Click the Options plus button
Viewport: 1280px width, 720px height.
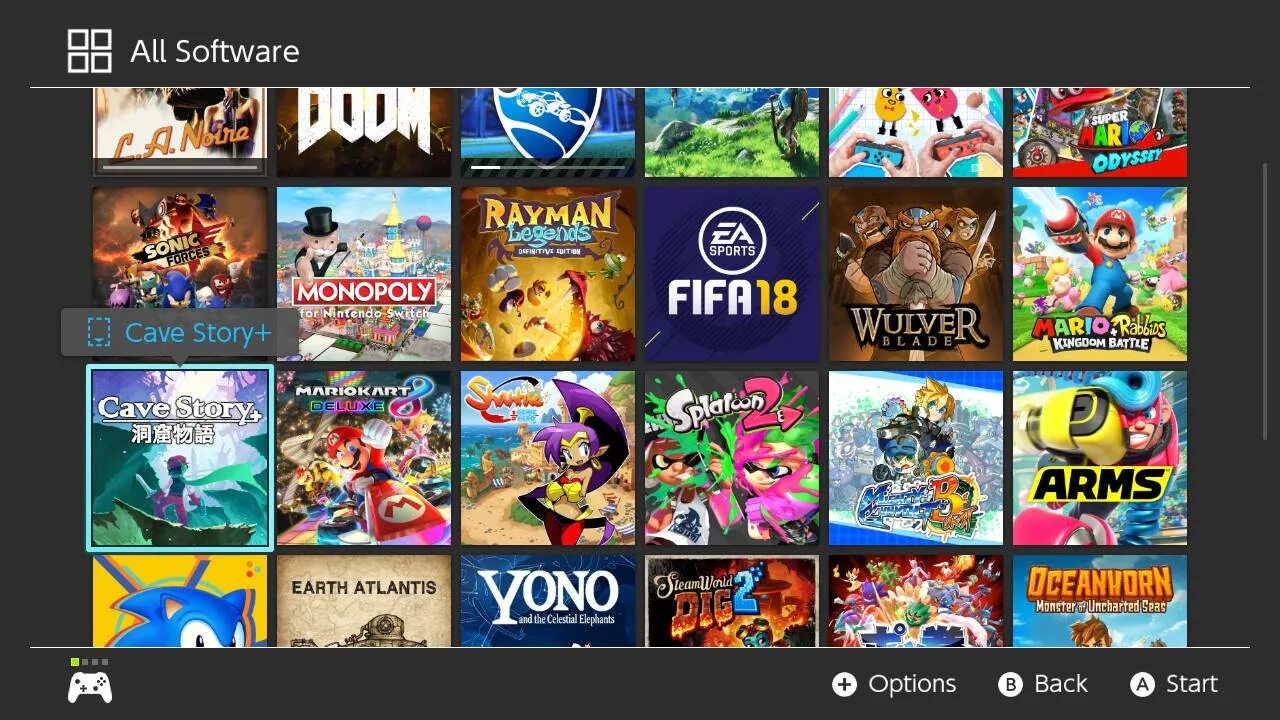894,684
